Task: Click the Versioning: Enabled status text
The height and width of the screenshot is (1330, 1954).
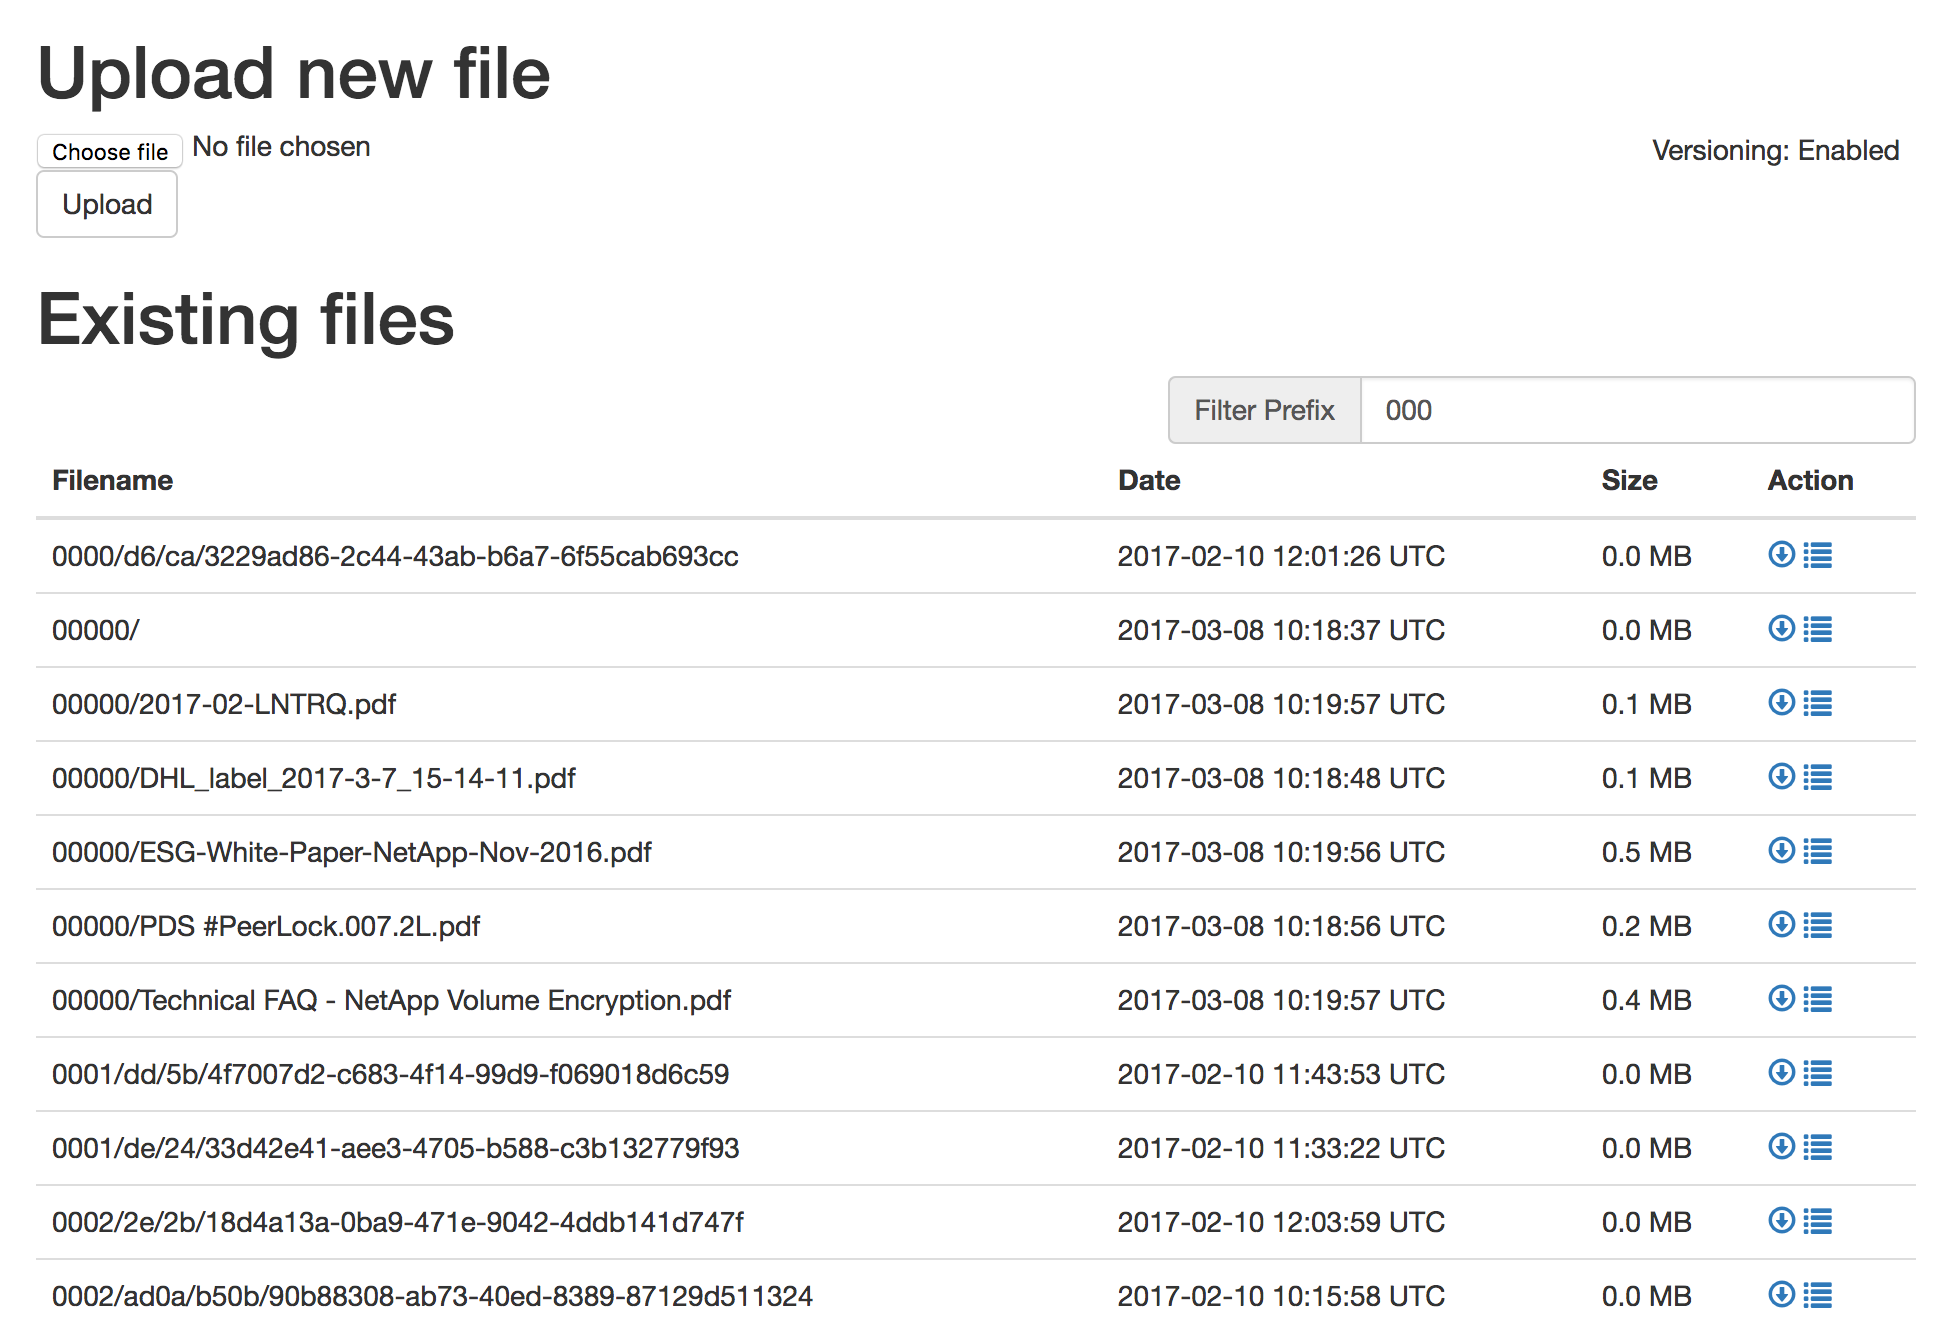Action: point(1774,150)
